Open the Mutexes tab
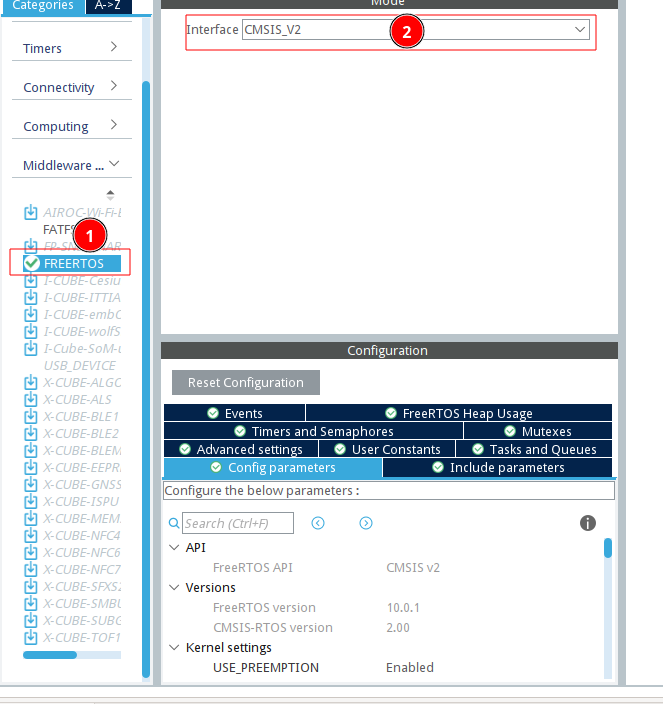 [x=538, y=431]
